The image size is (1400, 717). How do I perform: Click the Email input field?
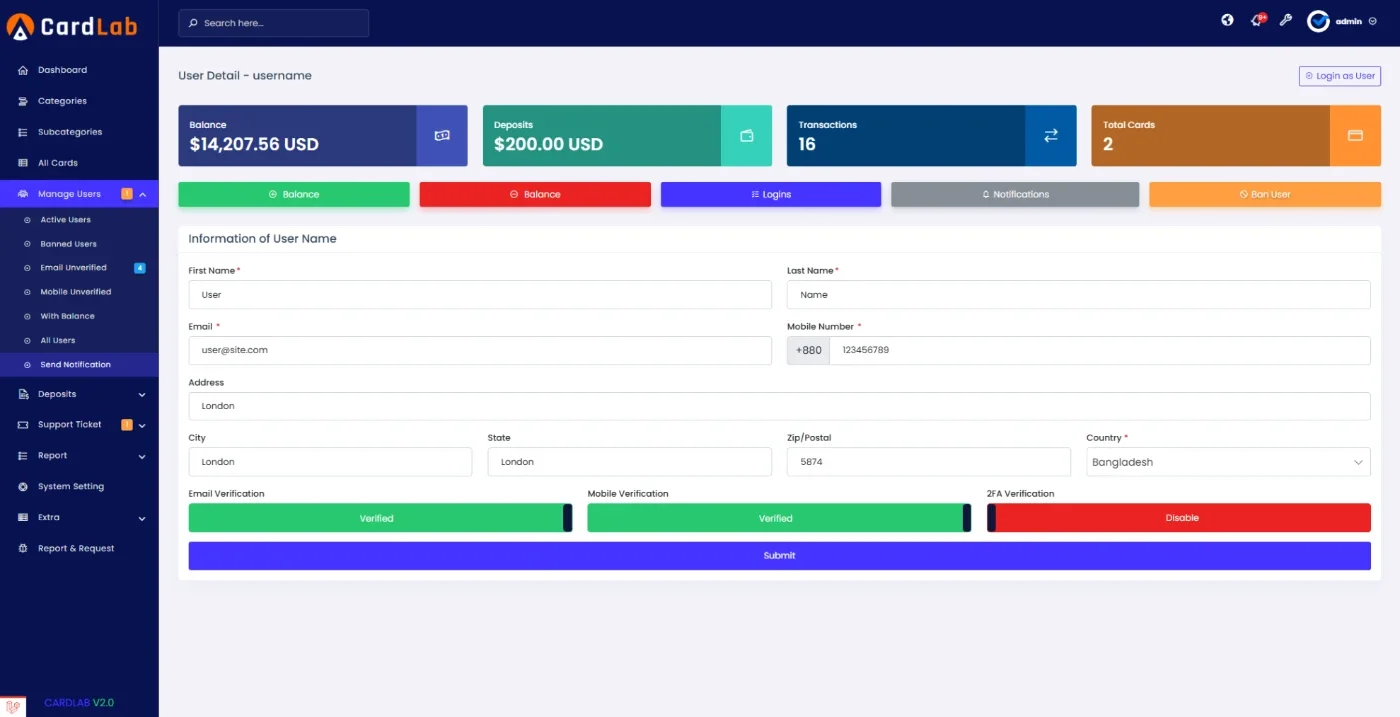480,350
